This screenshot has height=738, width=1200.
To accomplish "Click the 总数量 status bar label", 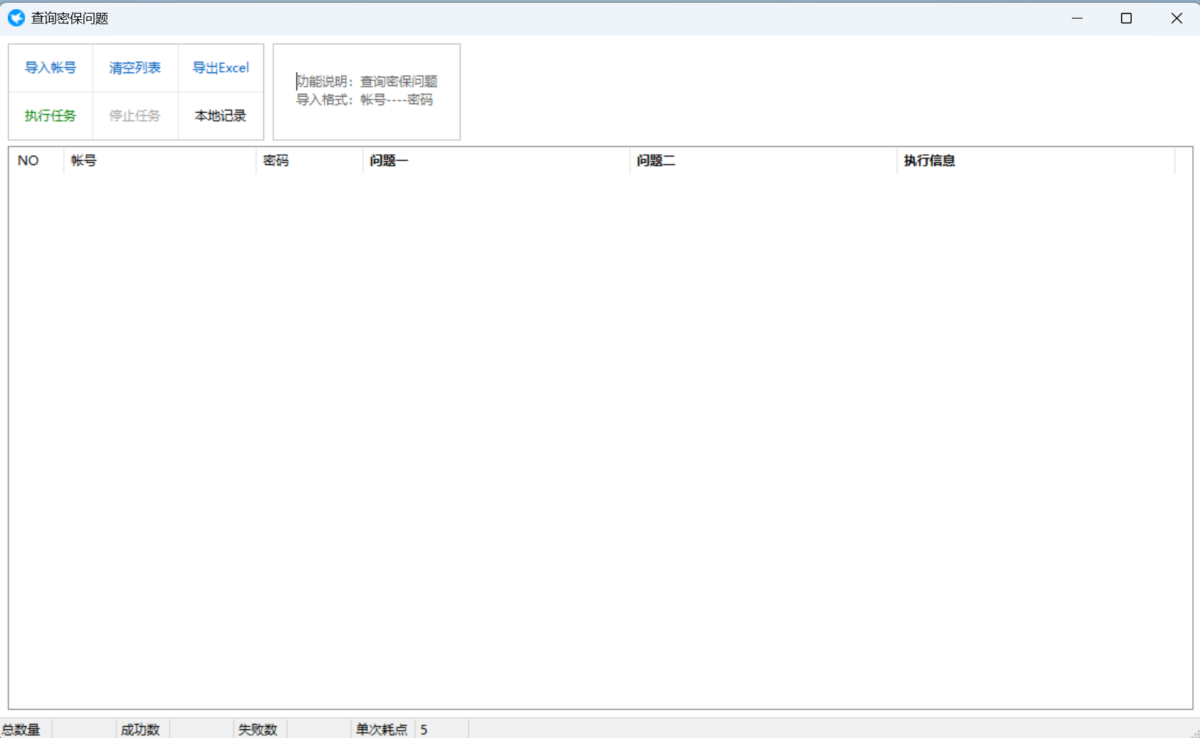I will click(x=21, y=730).
